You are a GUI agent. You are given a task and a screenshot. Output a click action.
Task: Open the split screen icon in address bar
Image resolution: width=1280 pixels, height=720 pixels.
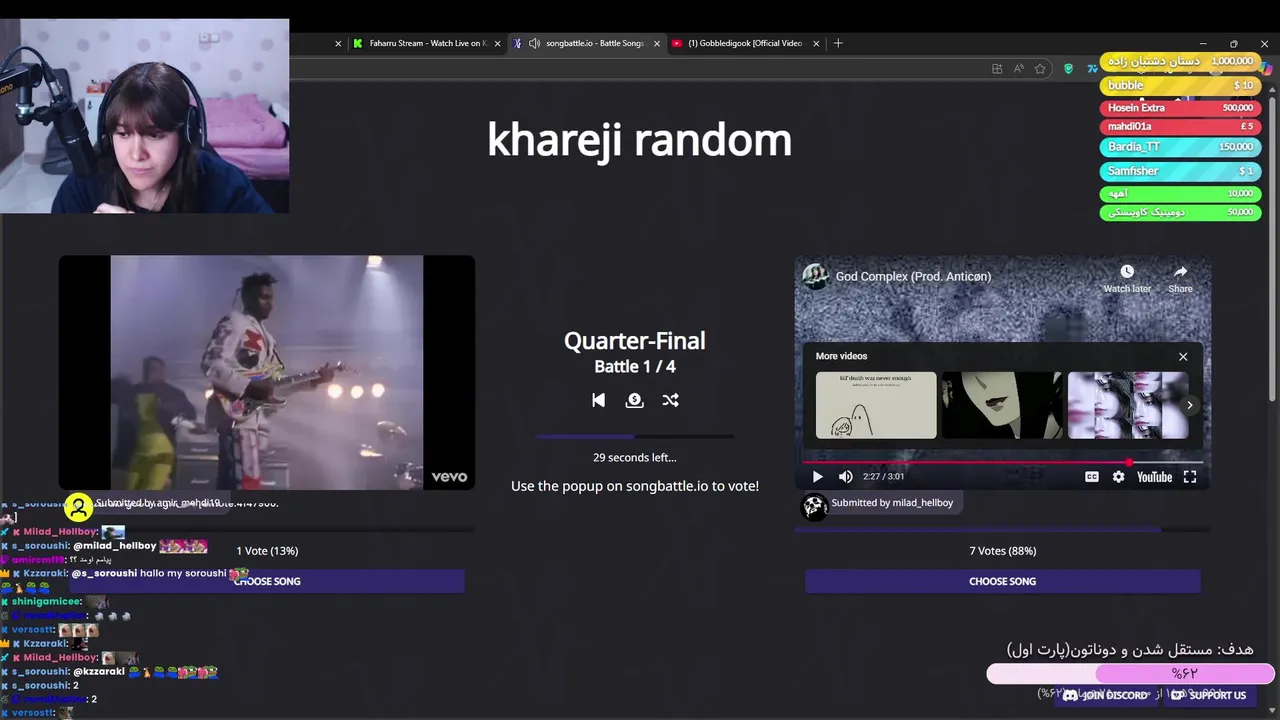pos(997,69)
